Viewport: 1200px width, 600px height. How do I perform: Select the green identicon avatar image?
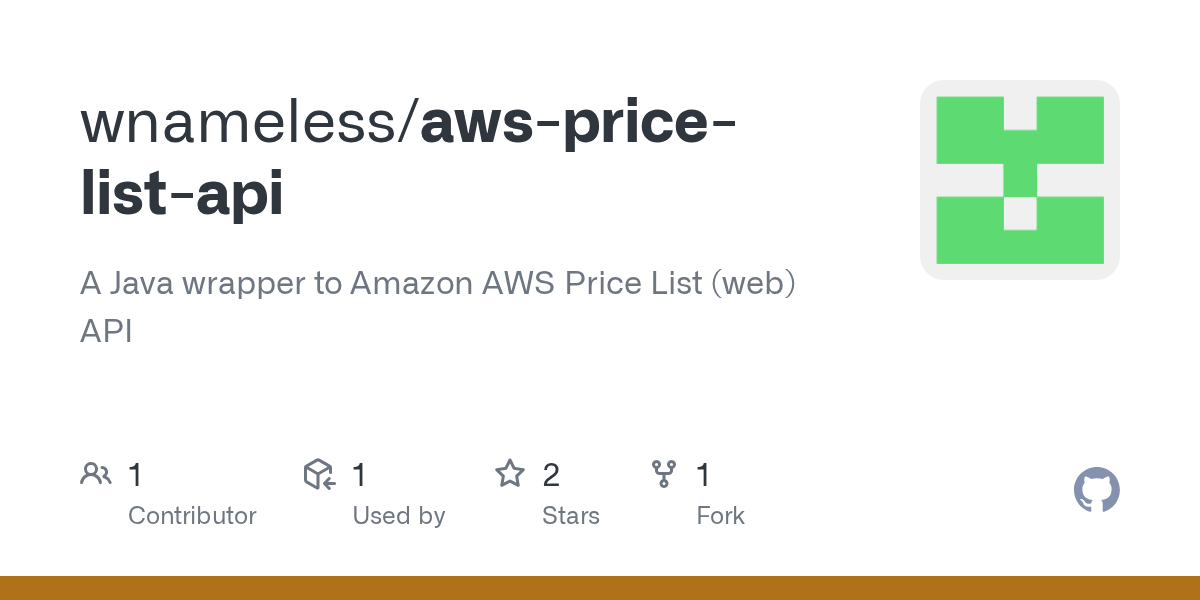click(x=1019, y=180)
